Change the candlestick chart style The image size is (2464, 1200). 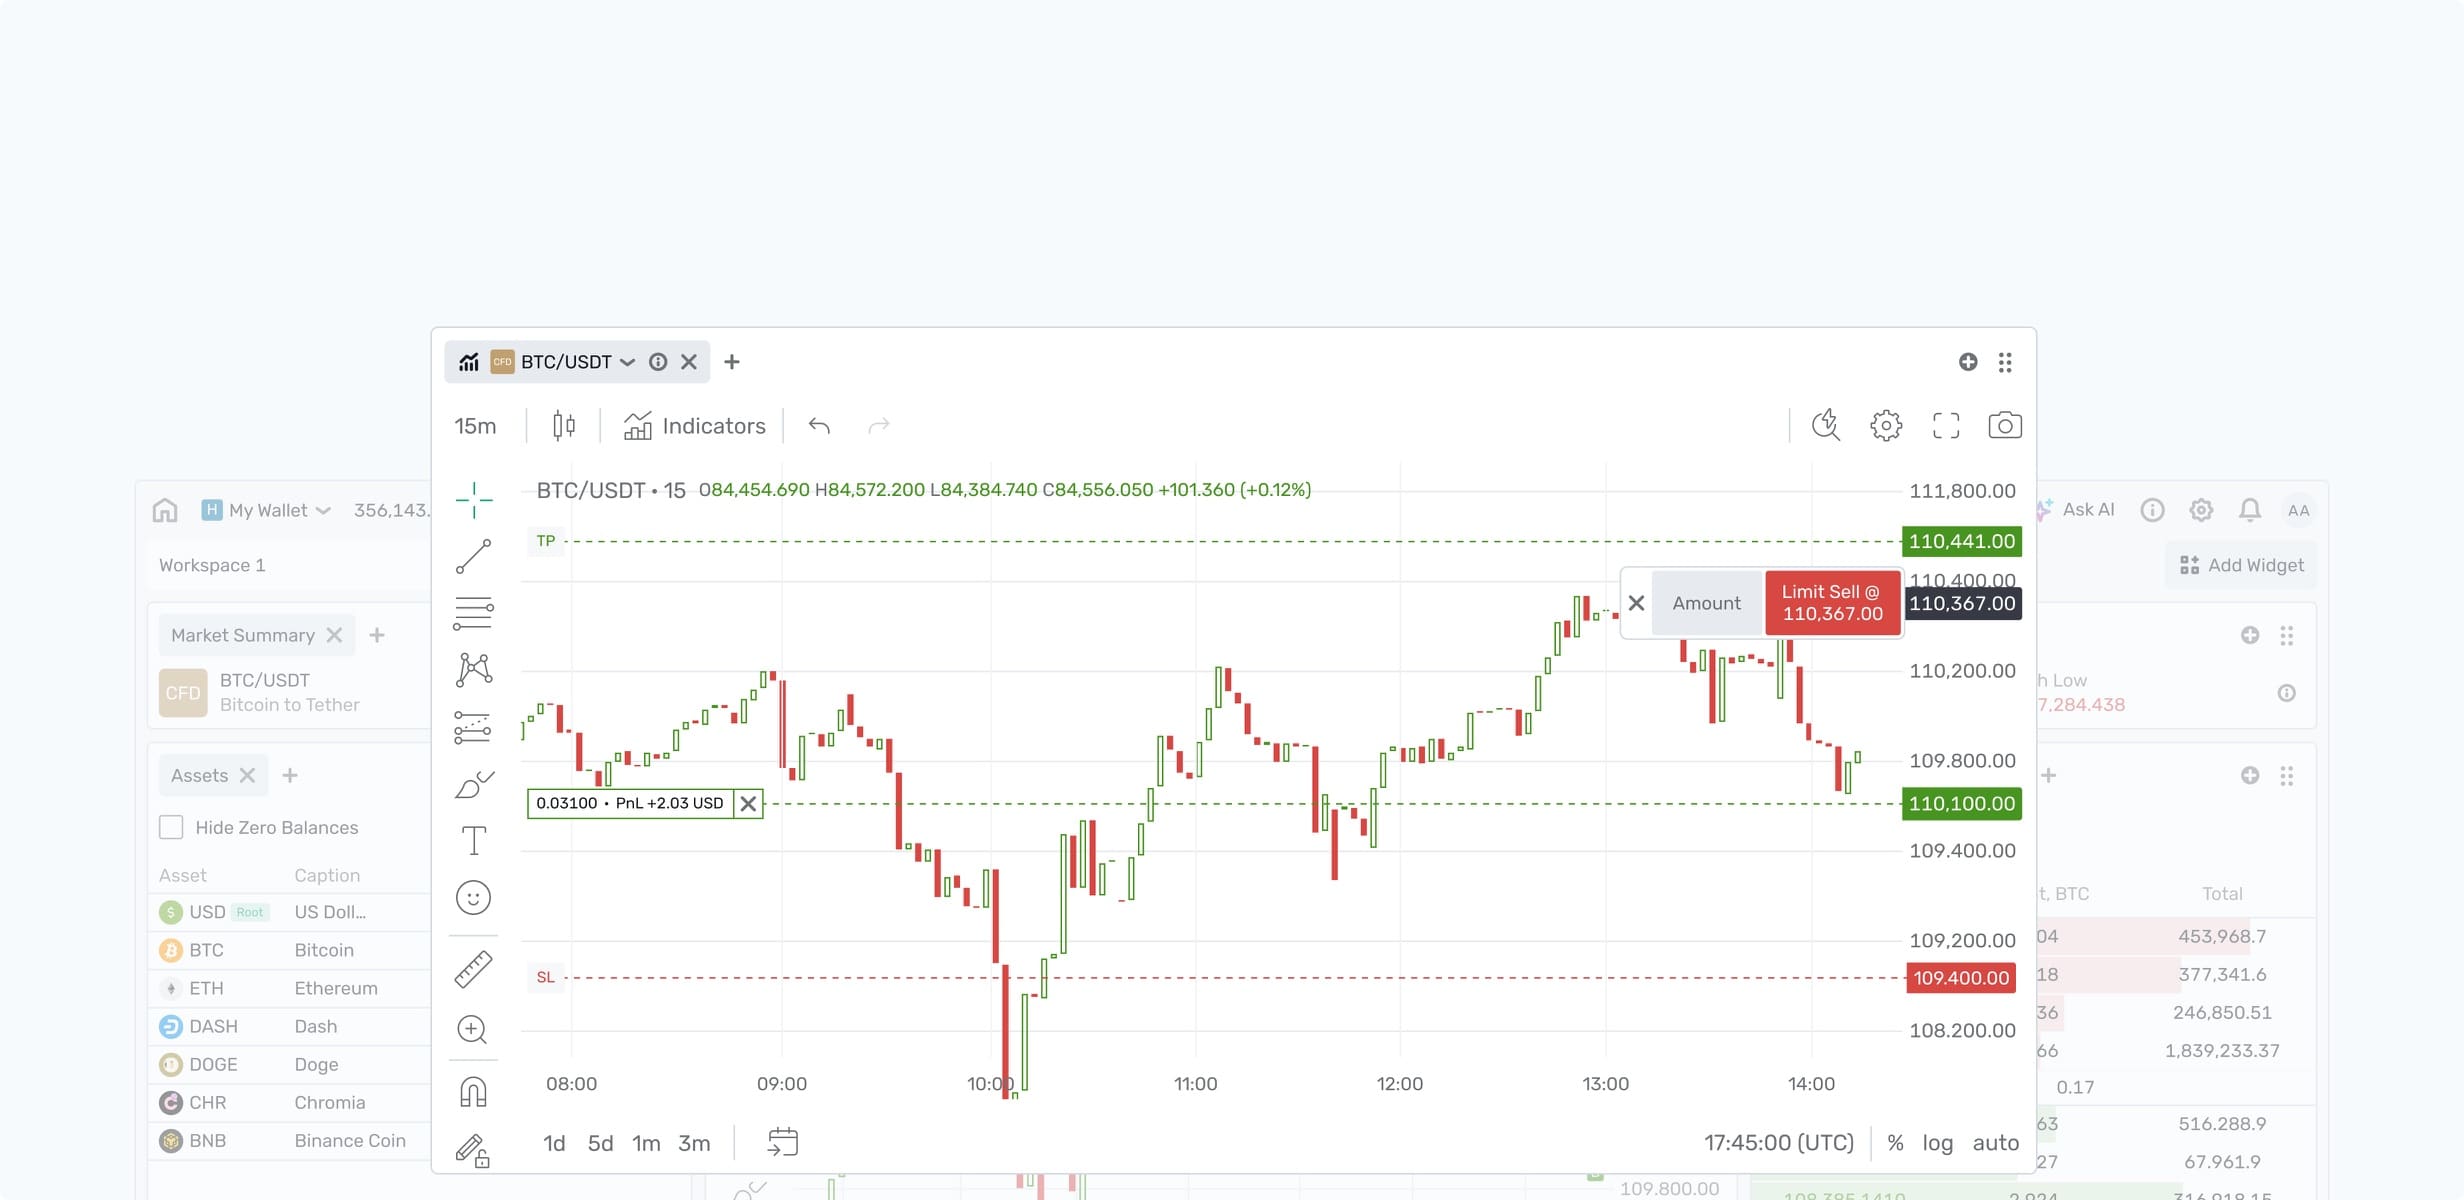click(564, 426)
